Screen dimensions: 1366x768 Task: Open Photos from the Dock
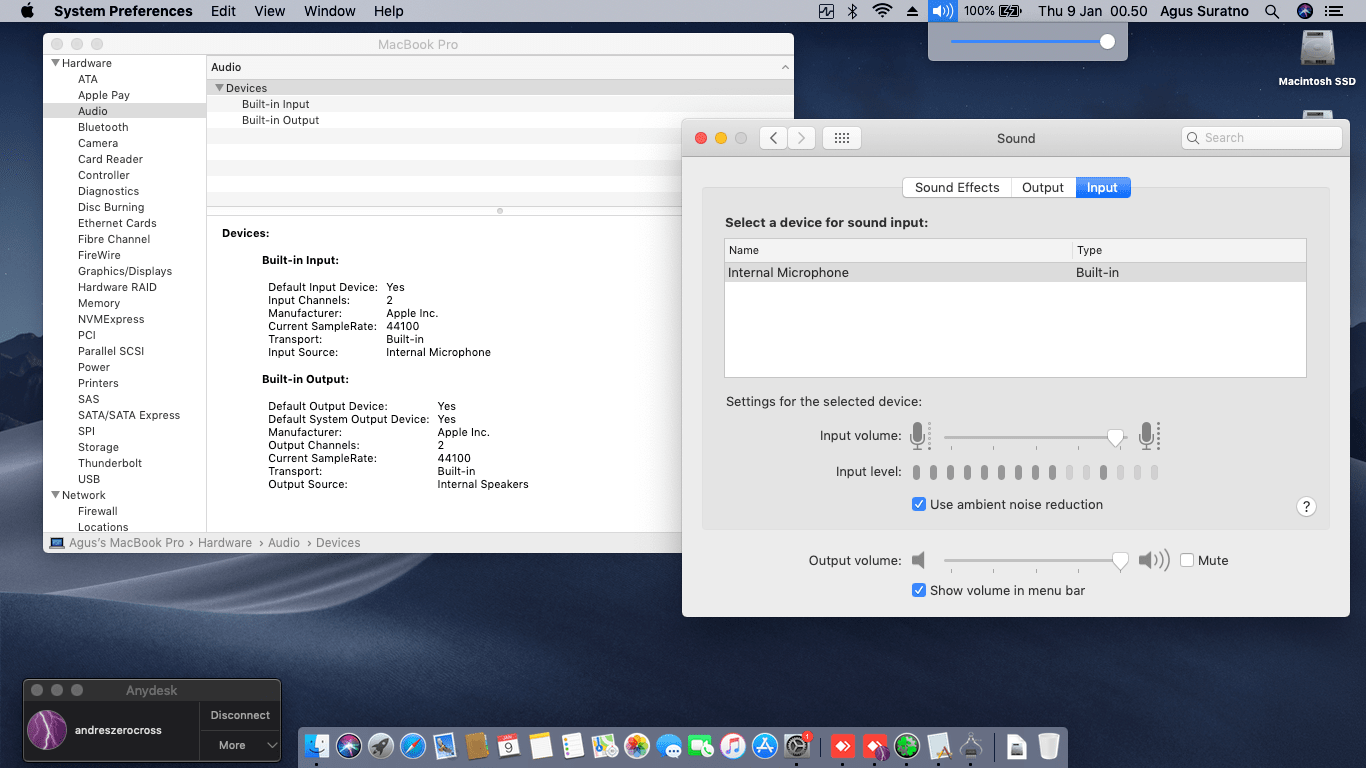(x=637, y=746)
